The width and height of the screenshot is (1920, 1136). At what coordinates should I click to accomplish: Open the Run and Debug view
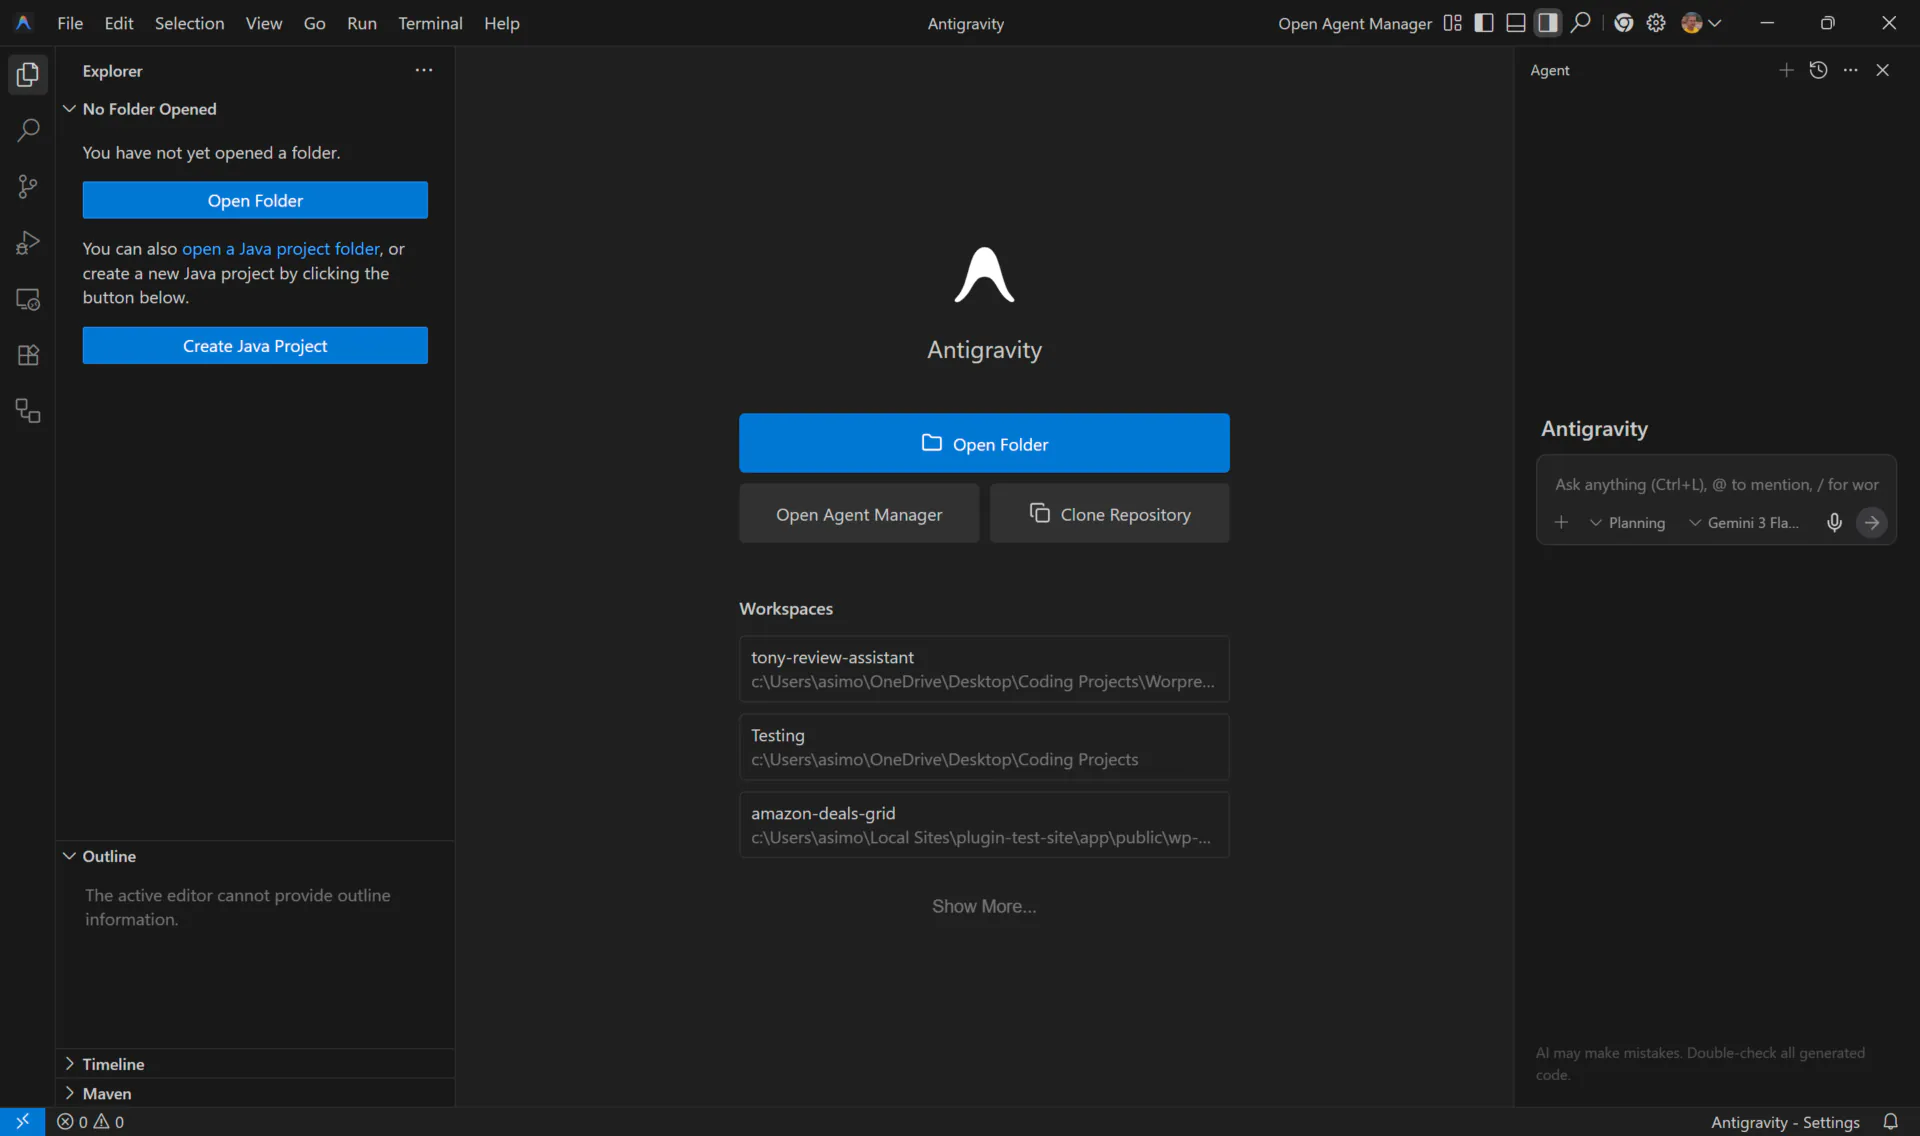[x=28, y=243]
